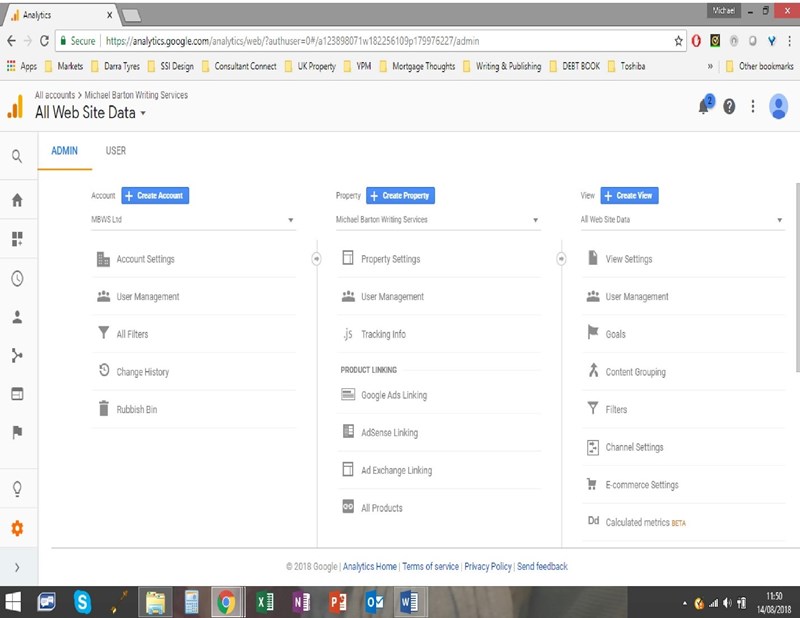Open Behaviour icon in sidebar
Viewport: 800px width, 618px height.
click(17, 394)
